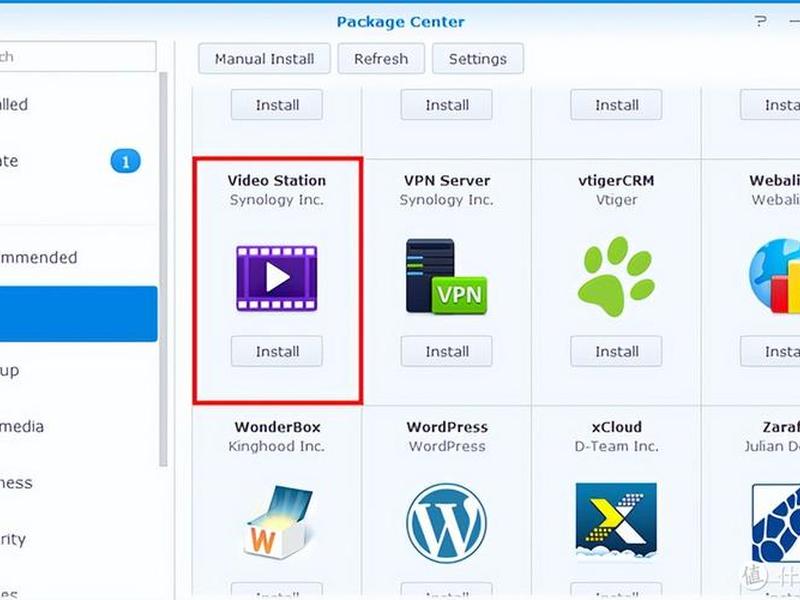The height and width of the screenshot is (600, 800).
Task: Click the Video Station title text
Action: [277, 180]
